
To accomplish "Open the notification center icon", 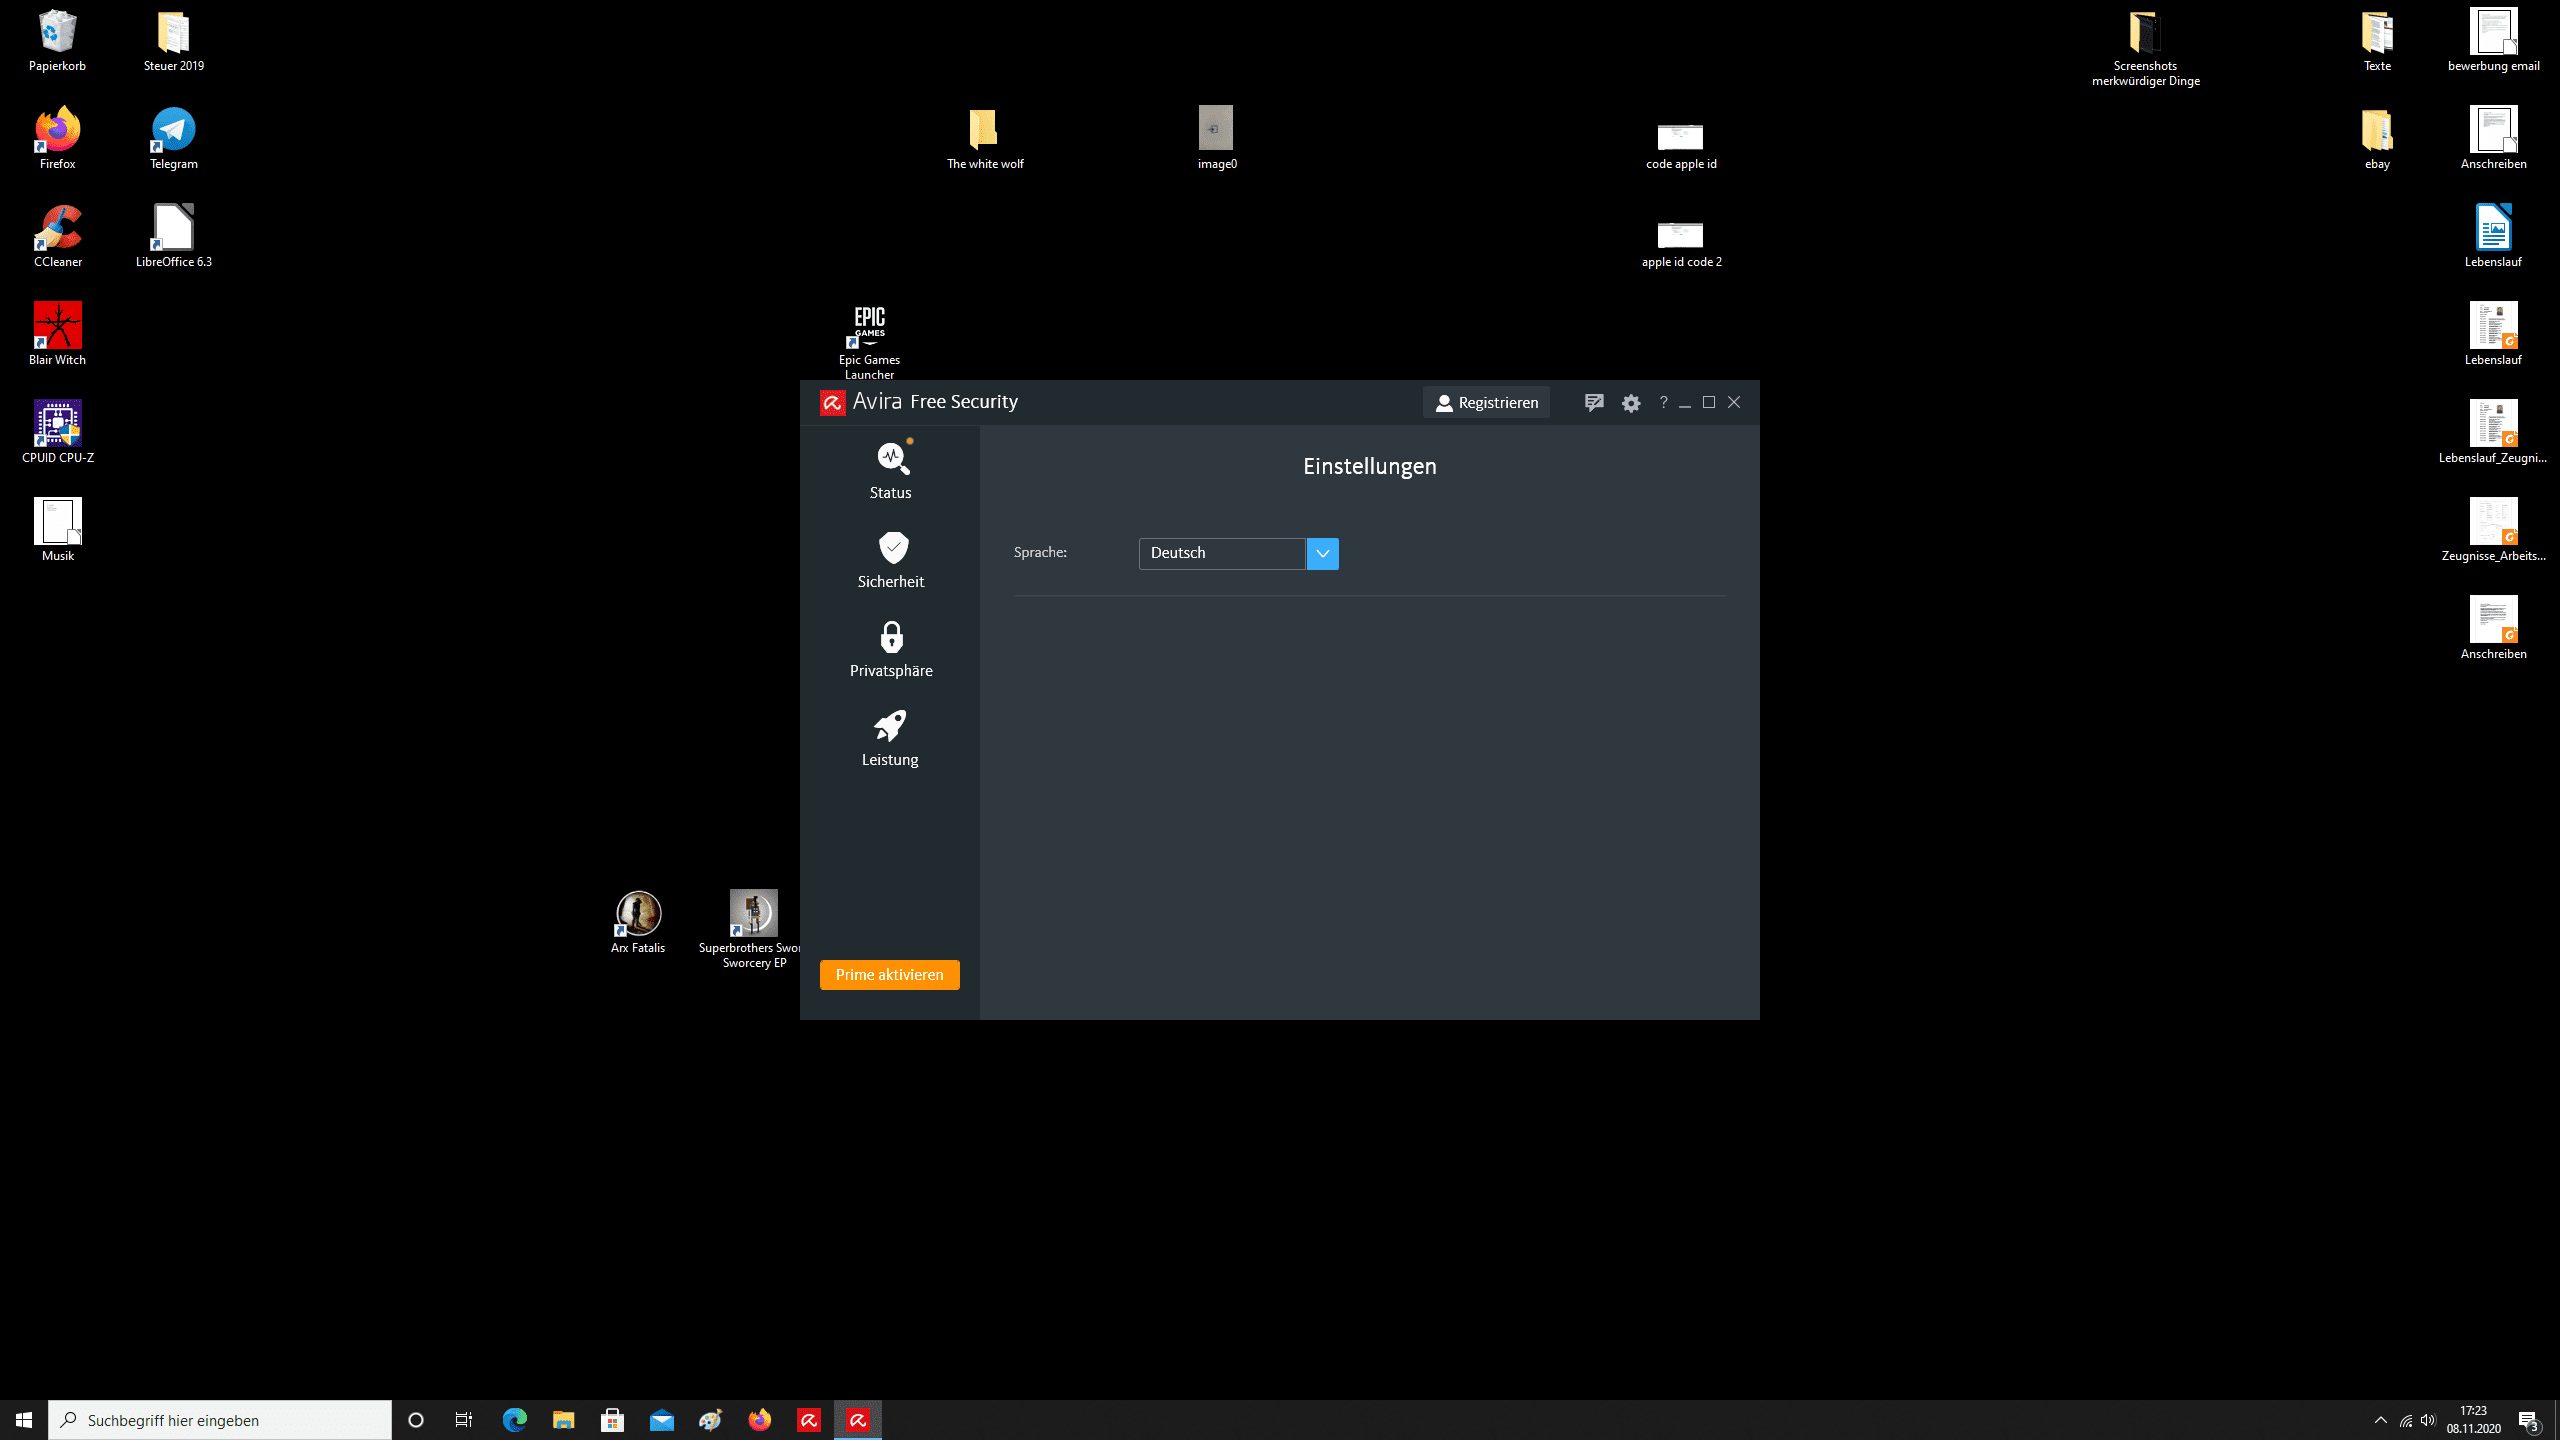I will tap(2530, 1420).
